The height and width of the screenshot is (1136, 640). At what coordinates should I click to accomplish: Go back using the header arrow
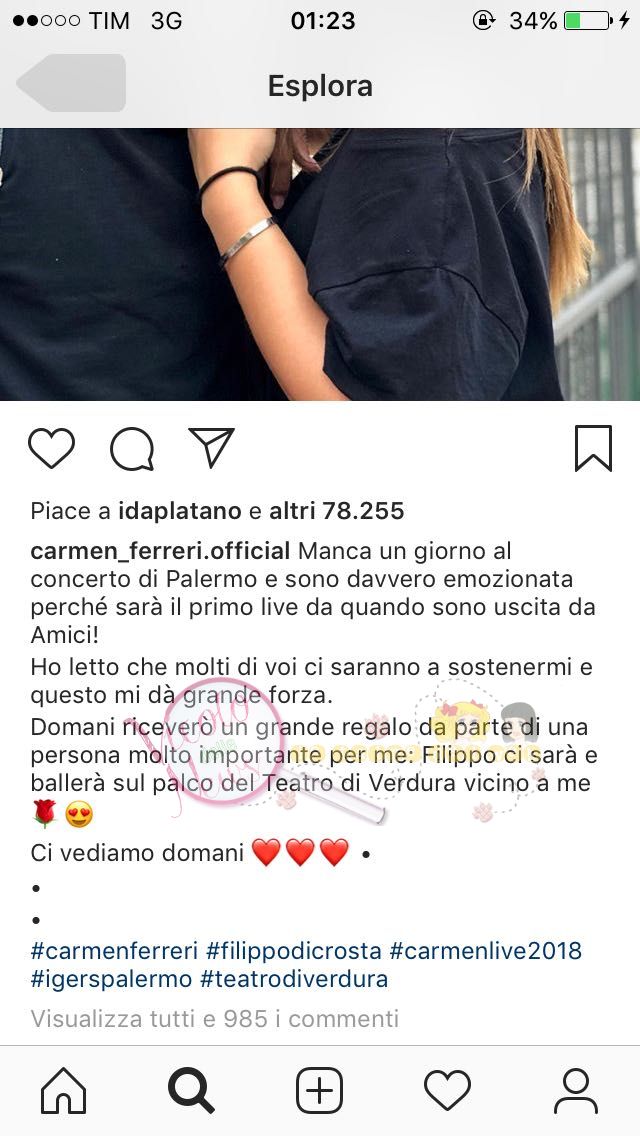pyautogui.click(x=71, y=83)
